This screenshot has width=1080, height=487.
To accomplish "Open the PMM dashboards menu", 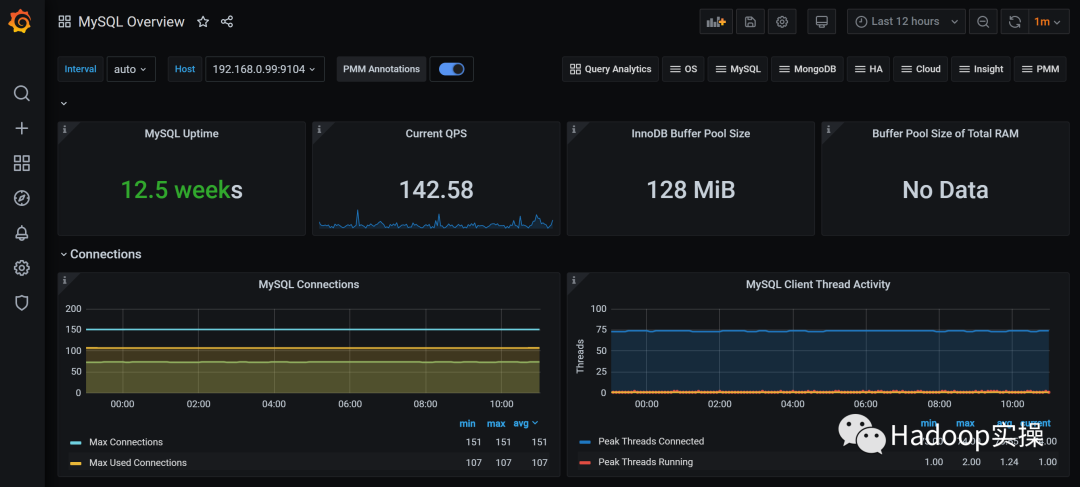I will point(1040,69).
